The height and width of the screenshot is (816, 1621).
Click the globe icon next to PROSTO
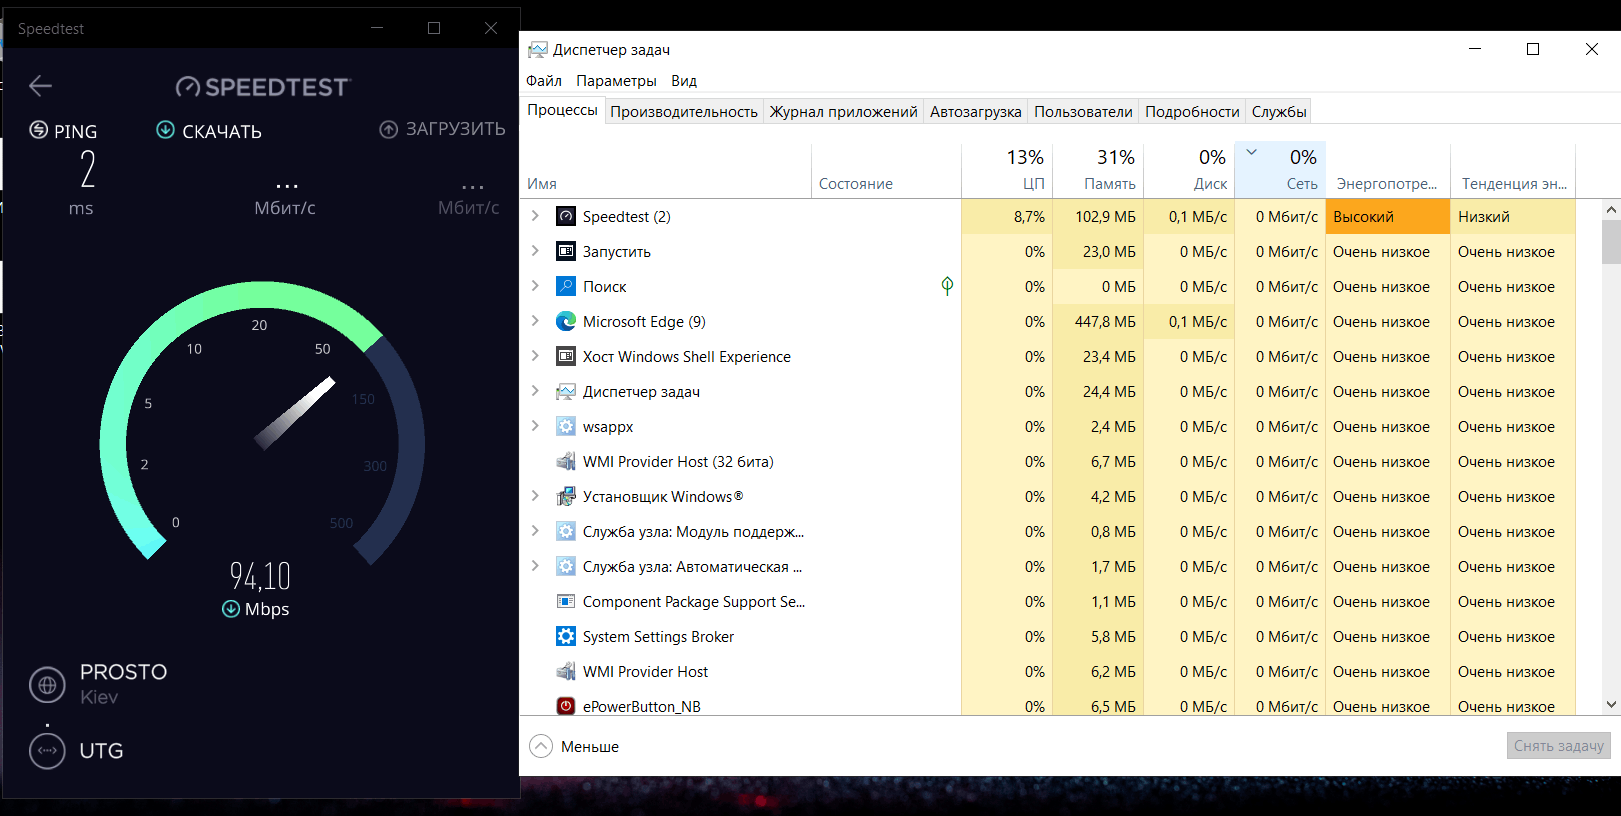click(x=47, y=685)
